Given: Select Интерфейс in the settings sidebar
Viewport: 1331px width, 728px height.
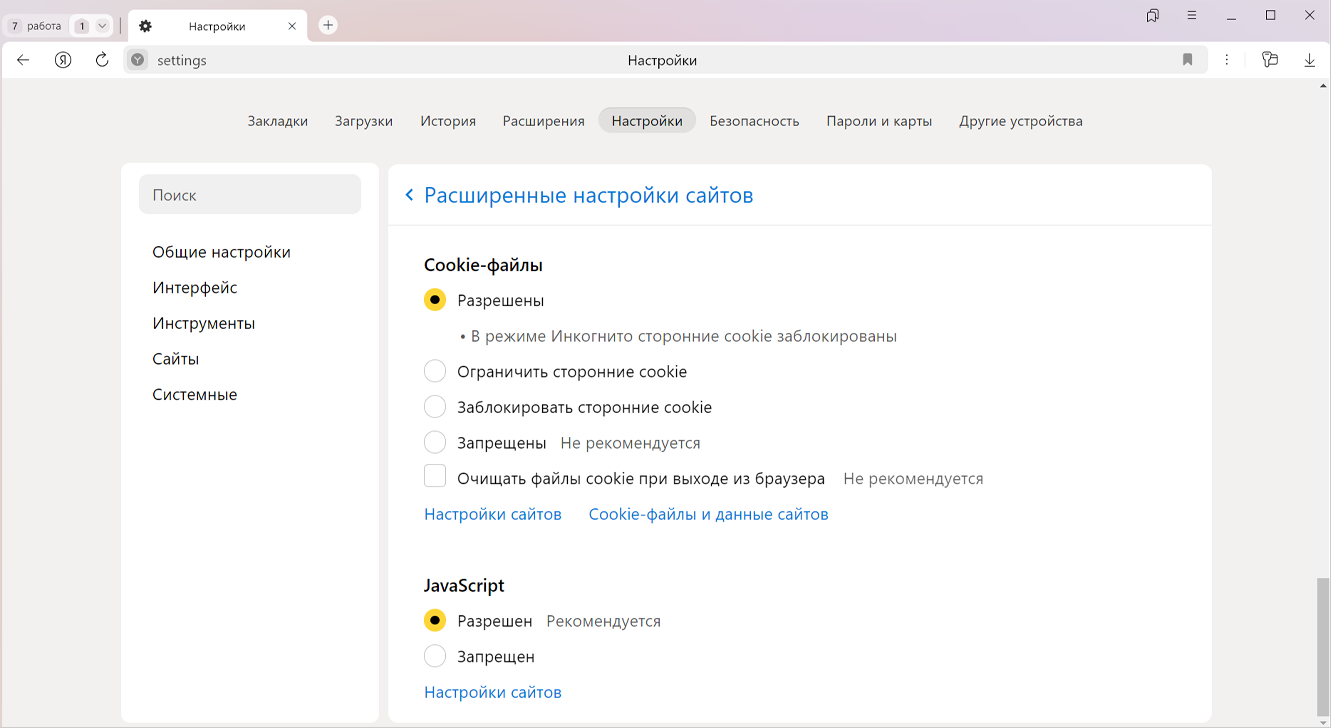Looking at the screenshot, I should click(x=195, y=288).
